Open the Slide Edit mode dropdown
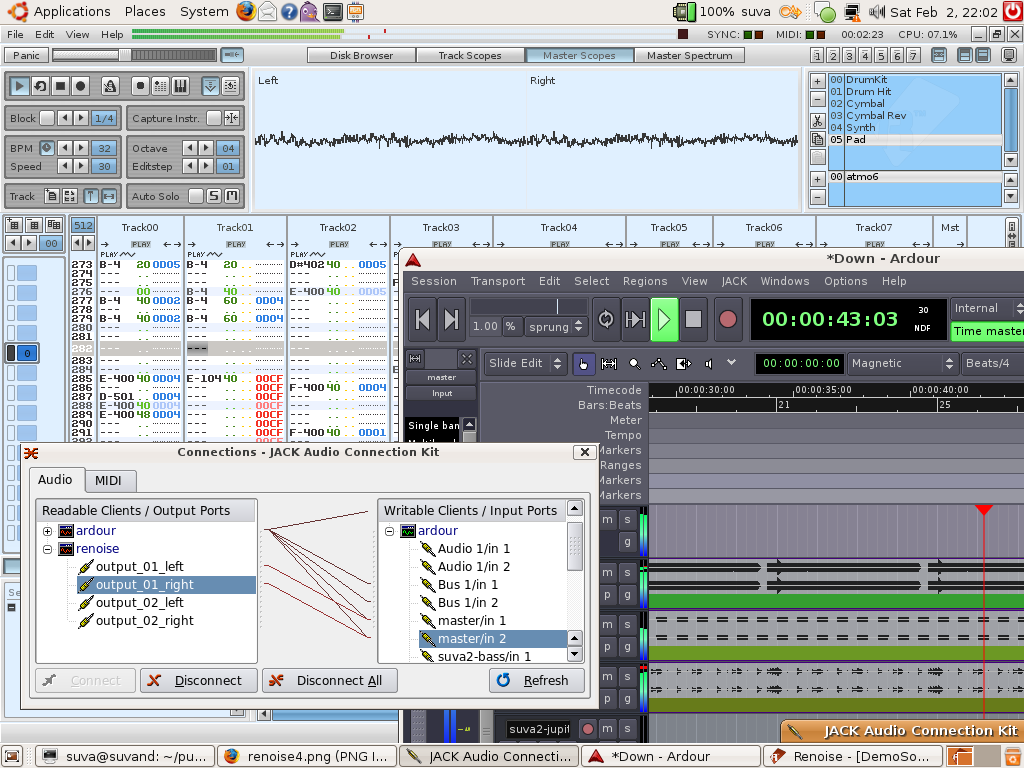This screenshot has width=1024, height=768. [525, 364]
